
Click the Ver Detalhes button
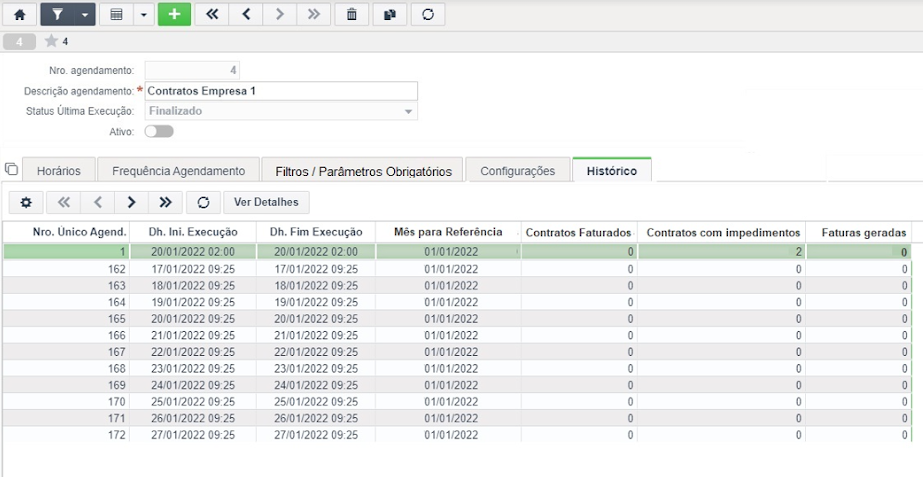pyautogui.click(x=266, y=203)
